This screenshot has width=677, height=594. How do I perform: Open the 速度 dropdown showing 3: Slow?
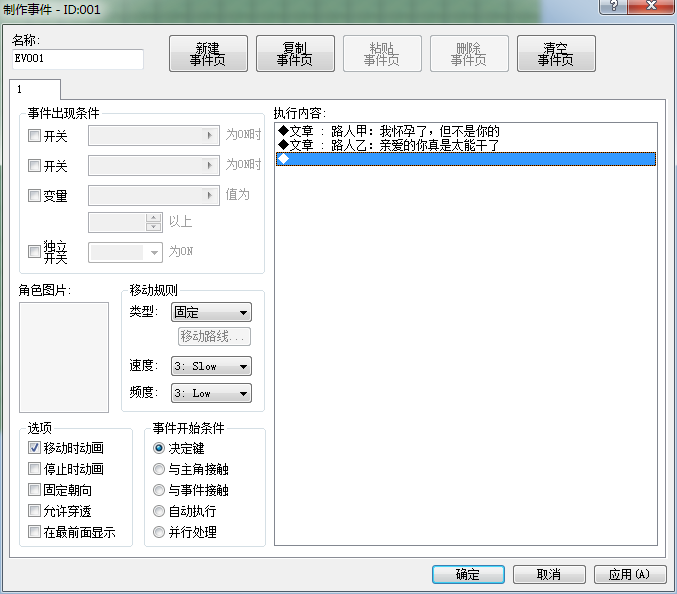pos(211,366)
